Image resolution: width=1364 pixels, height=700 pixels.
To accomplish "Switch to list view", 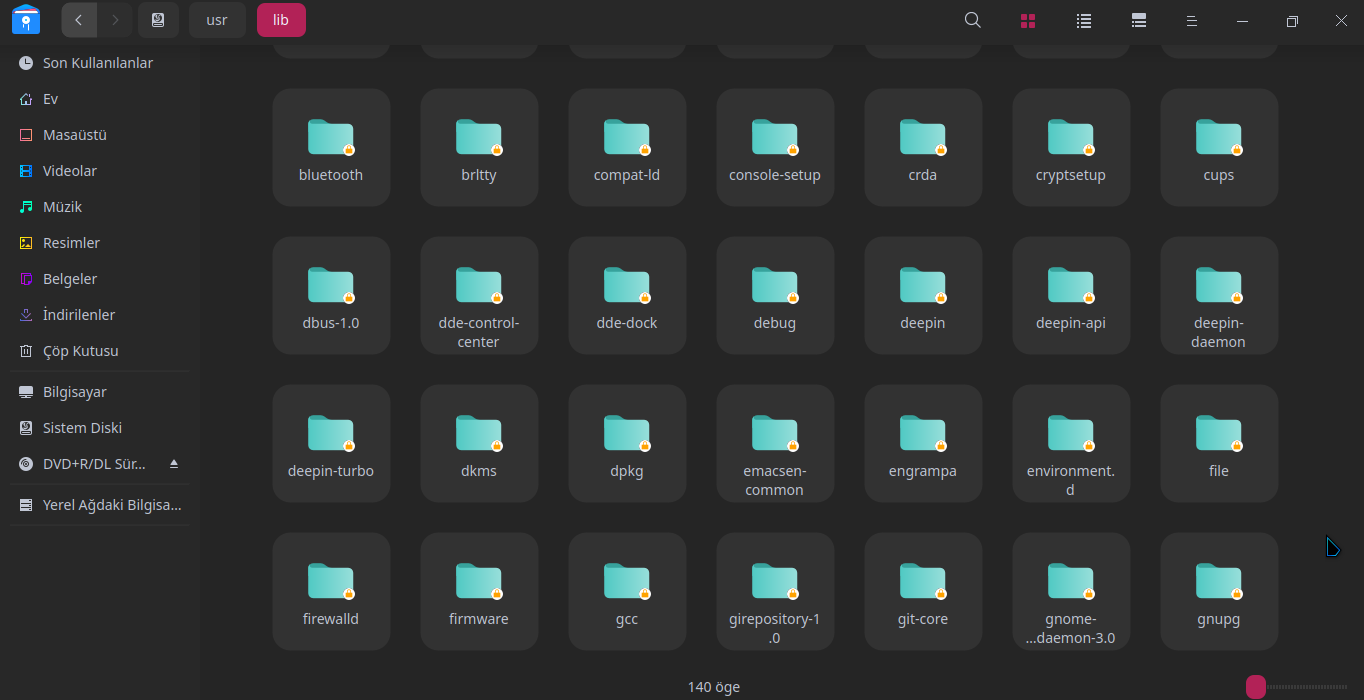I will (x=1083, y=20).
